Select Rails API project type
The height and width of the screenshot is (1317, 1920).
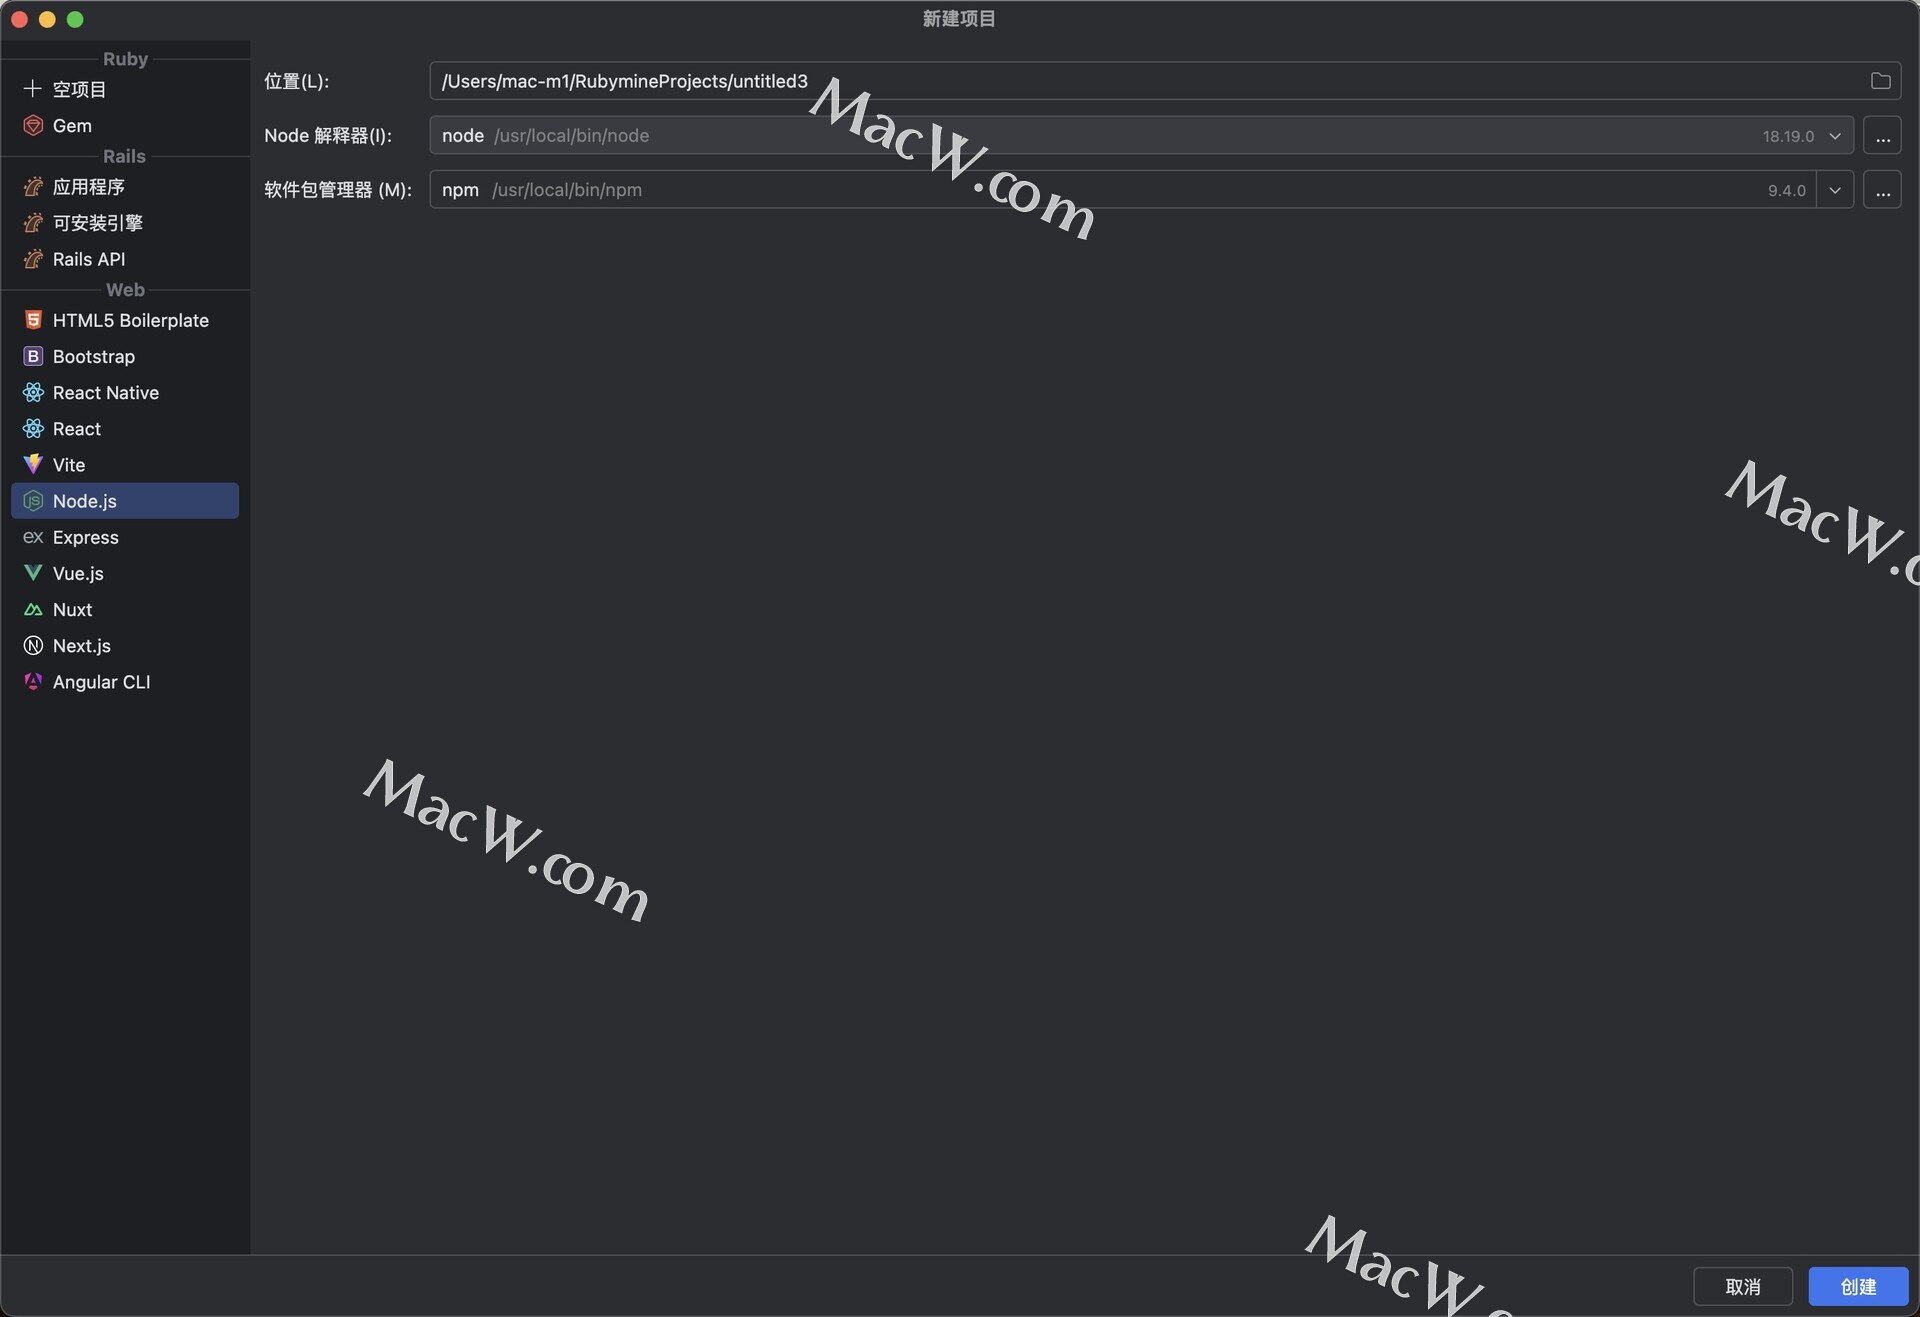point(125,259)
